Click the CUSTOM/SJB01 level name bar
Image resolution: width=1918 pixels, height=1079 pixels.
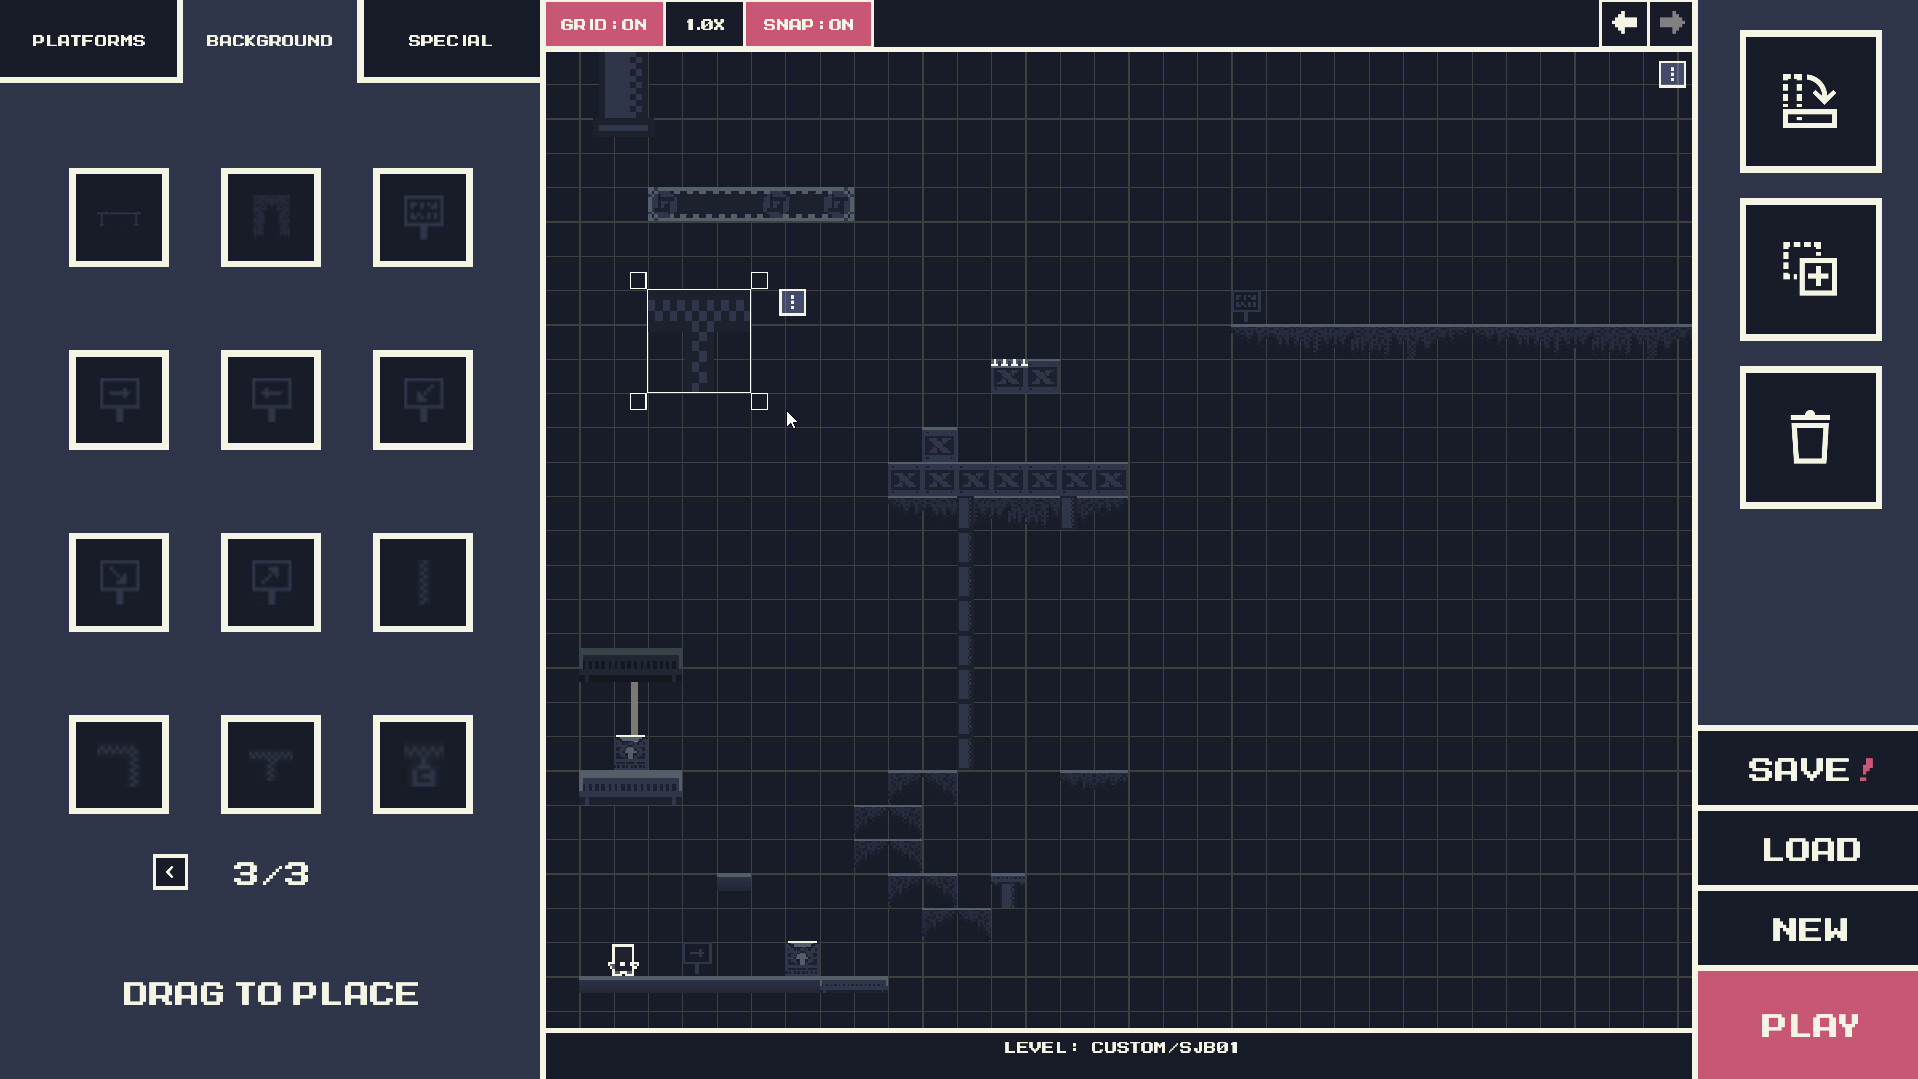(x=1122, y=1047)
